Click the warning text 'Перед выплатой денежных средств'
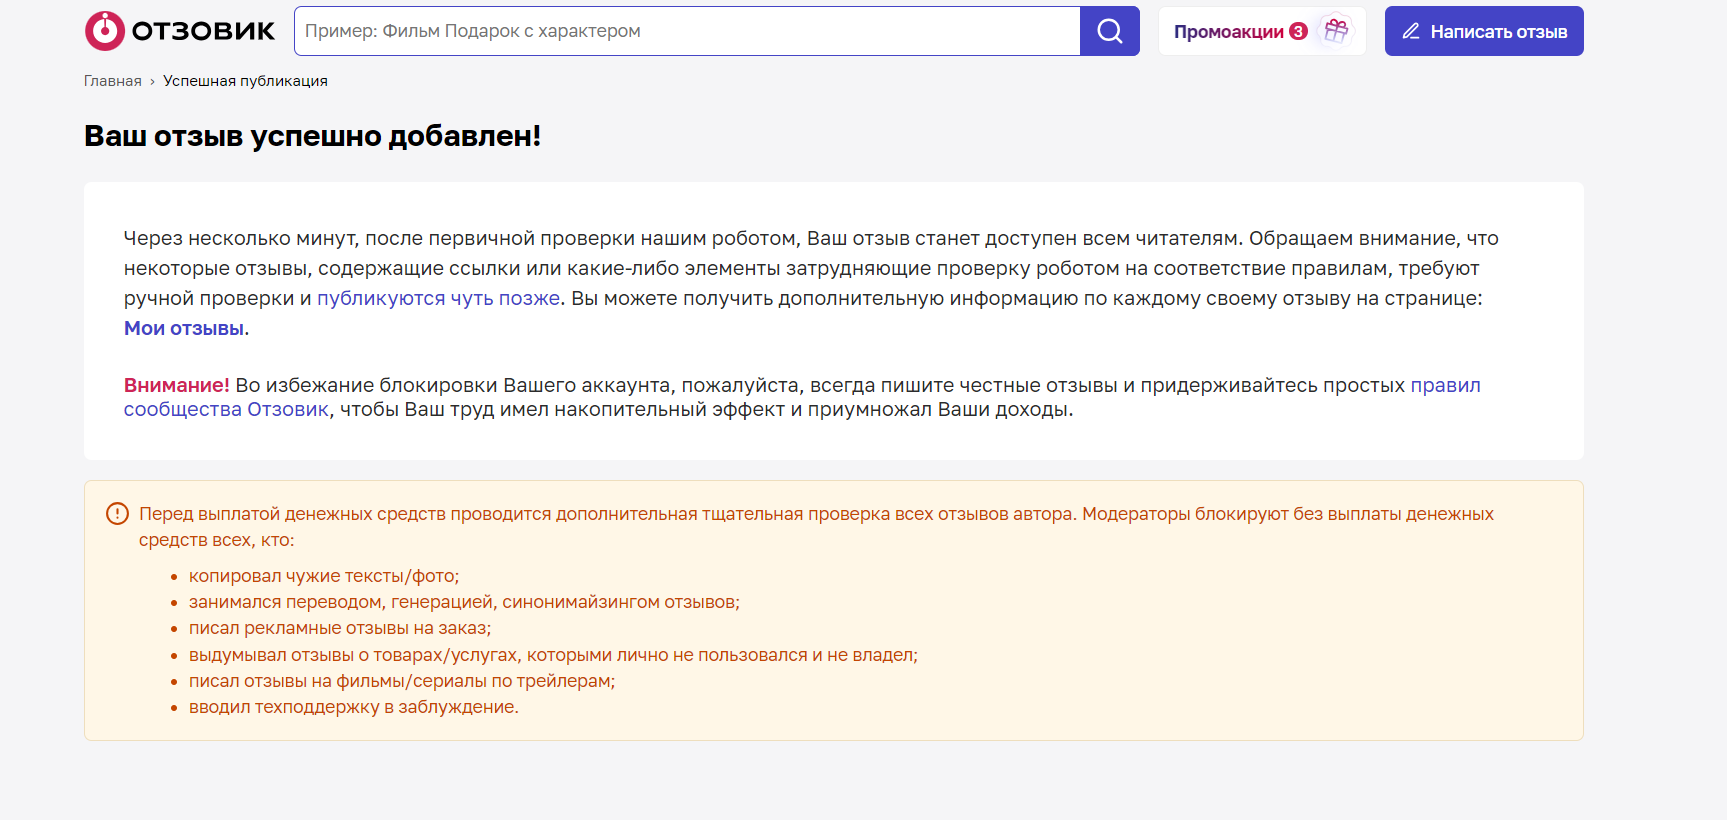The width and height of the screenshot is (1727, 820). [816, 527]
